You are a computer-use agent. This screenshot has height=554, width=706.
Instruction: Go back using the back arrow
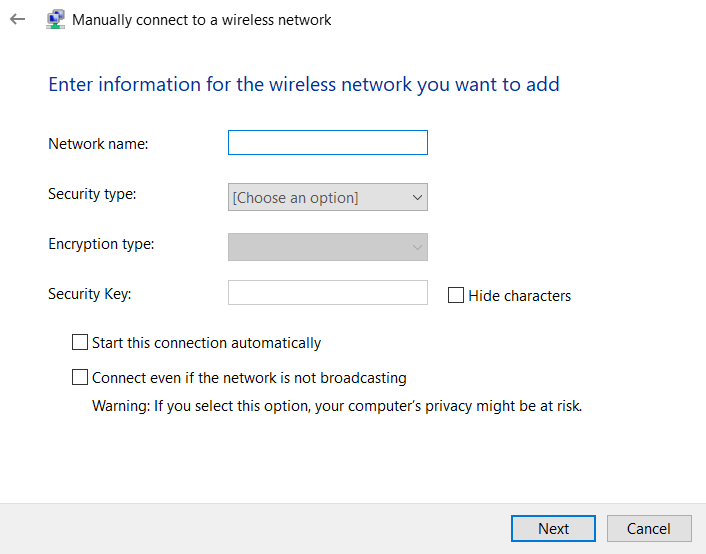click(x=18, y=19)
